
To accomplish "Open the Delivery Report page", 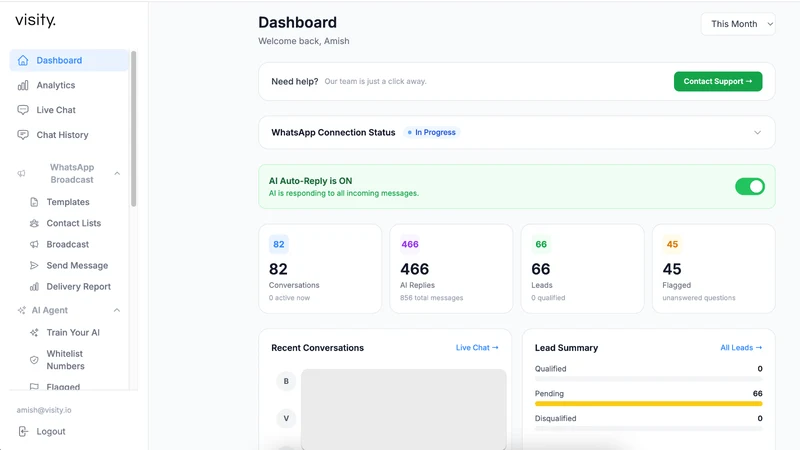I will 79,287.
